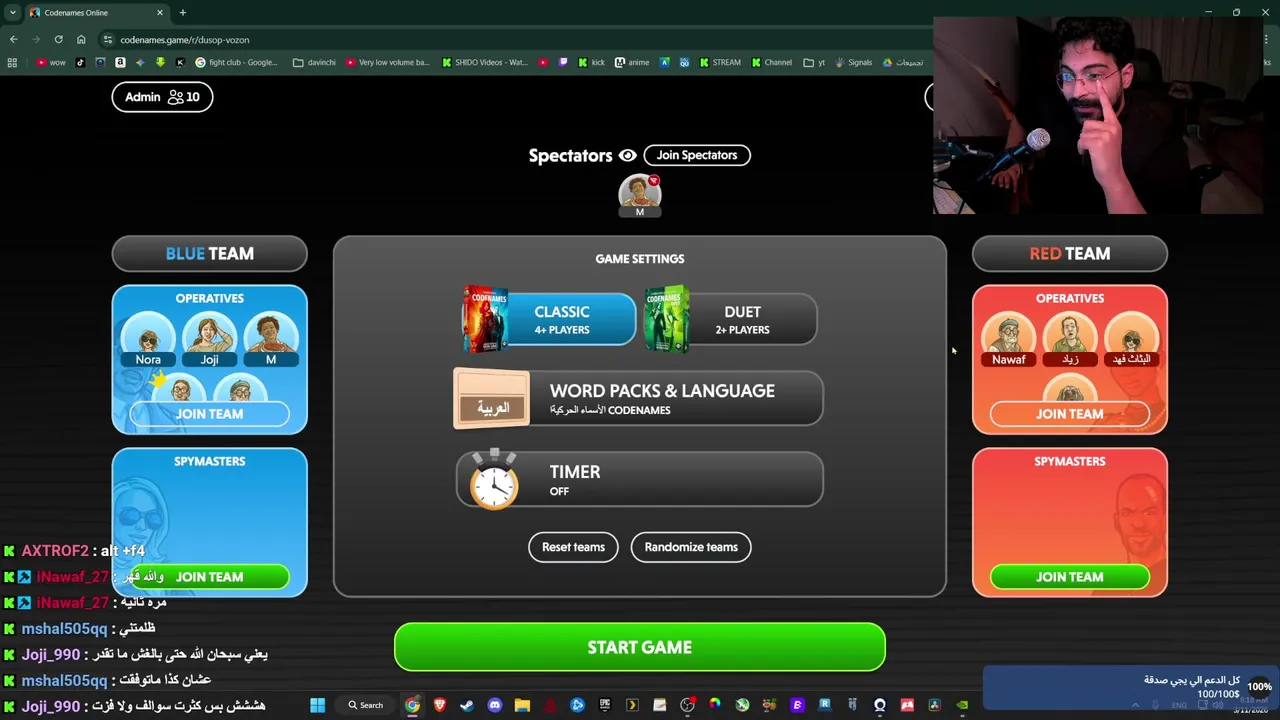Open the Amazon bookmark icon

pyautogui.click(x=120, y=62)
